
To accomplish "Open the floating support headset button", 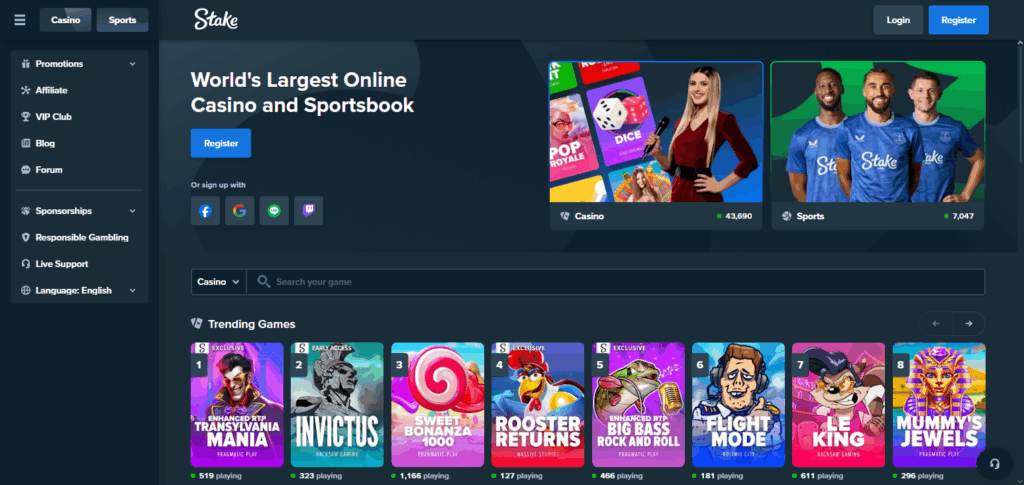I will 995,463.
